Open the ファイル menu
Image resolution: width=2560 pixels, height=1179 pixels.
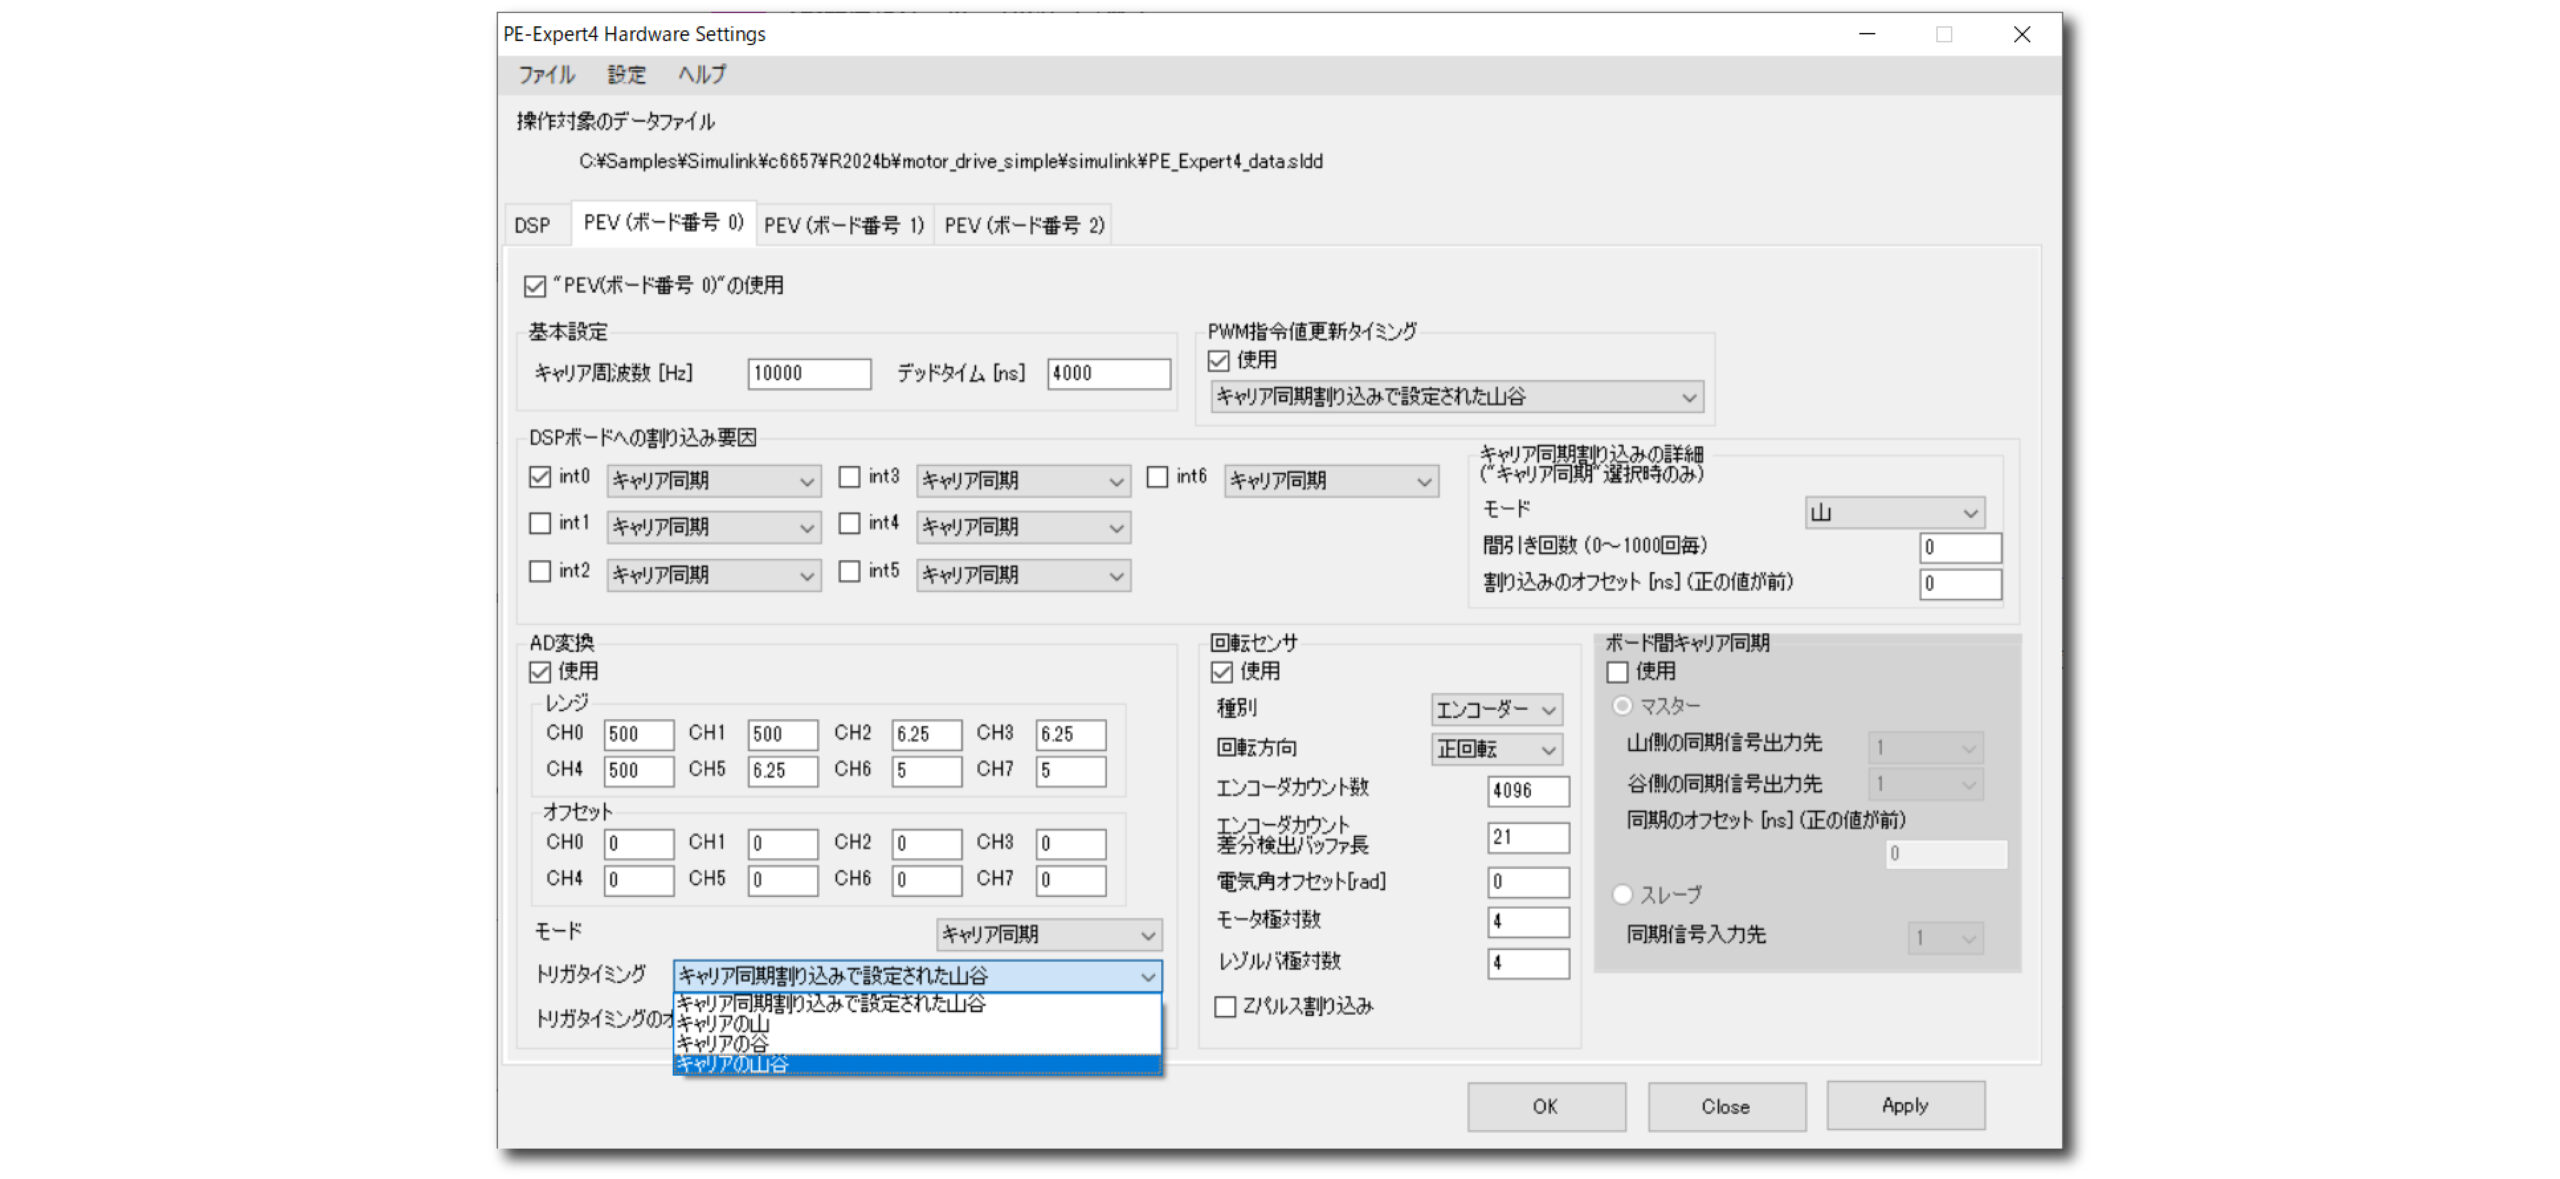pyautogui.click(x=546, y=74)
